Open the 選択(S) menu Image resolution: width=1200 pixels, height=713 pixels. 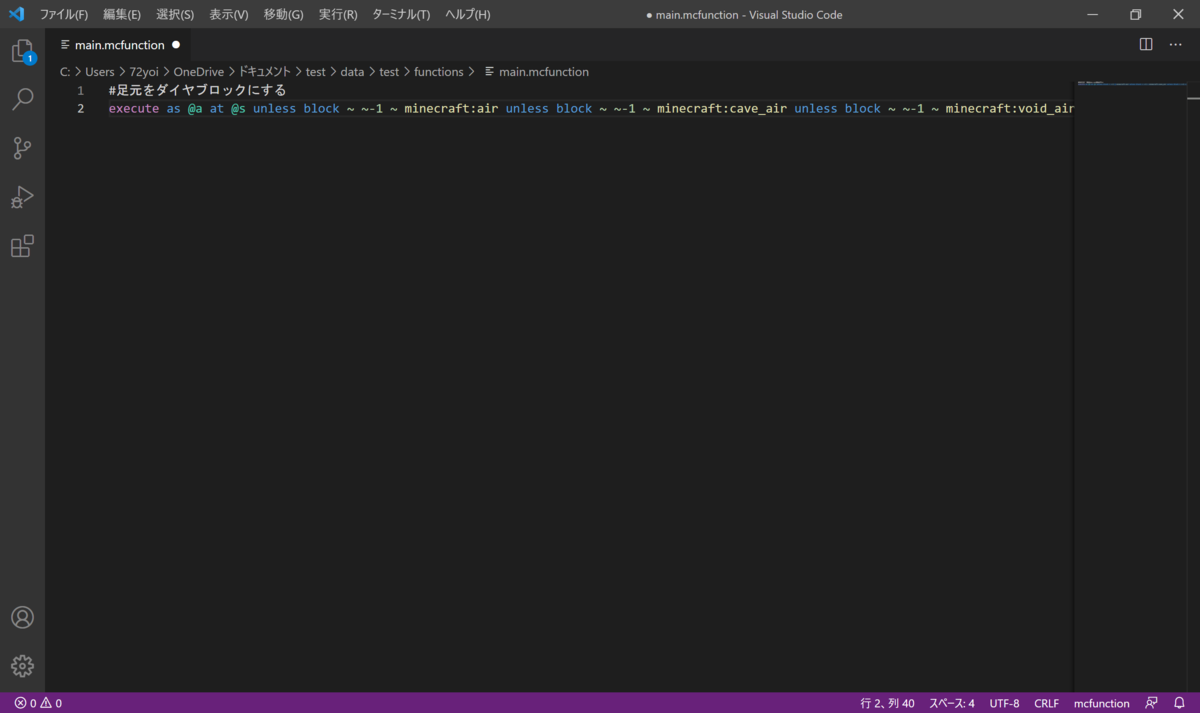tap(175, 15)
